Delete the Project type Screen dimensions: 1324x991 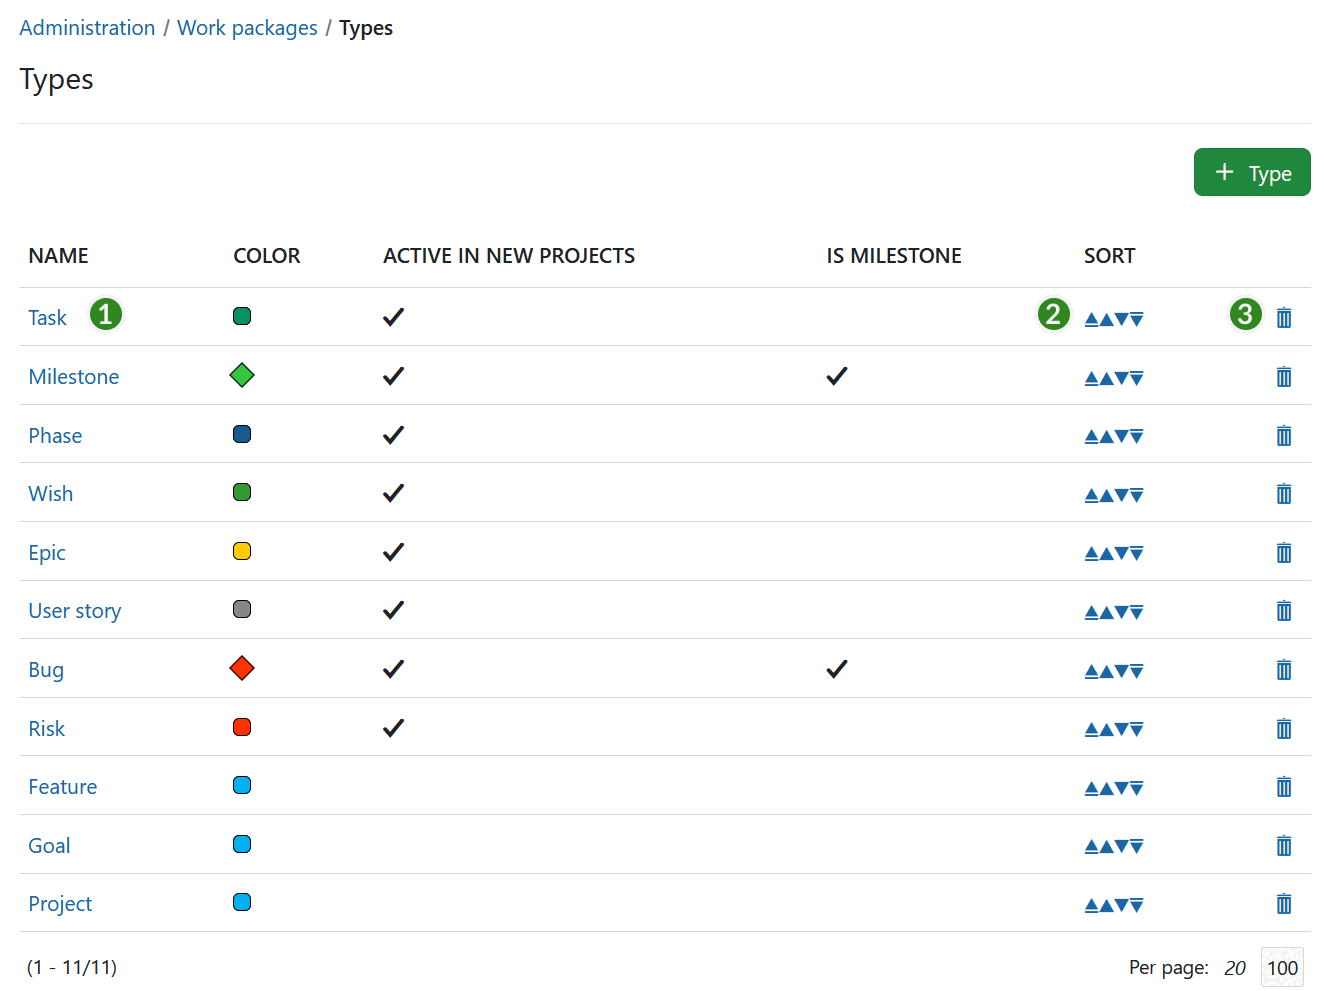(1283, 903)
